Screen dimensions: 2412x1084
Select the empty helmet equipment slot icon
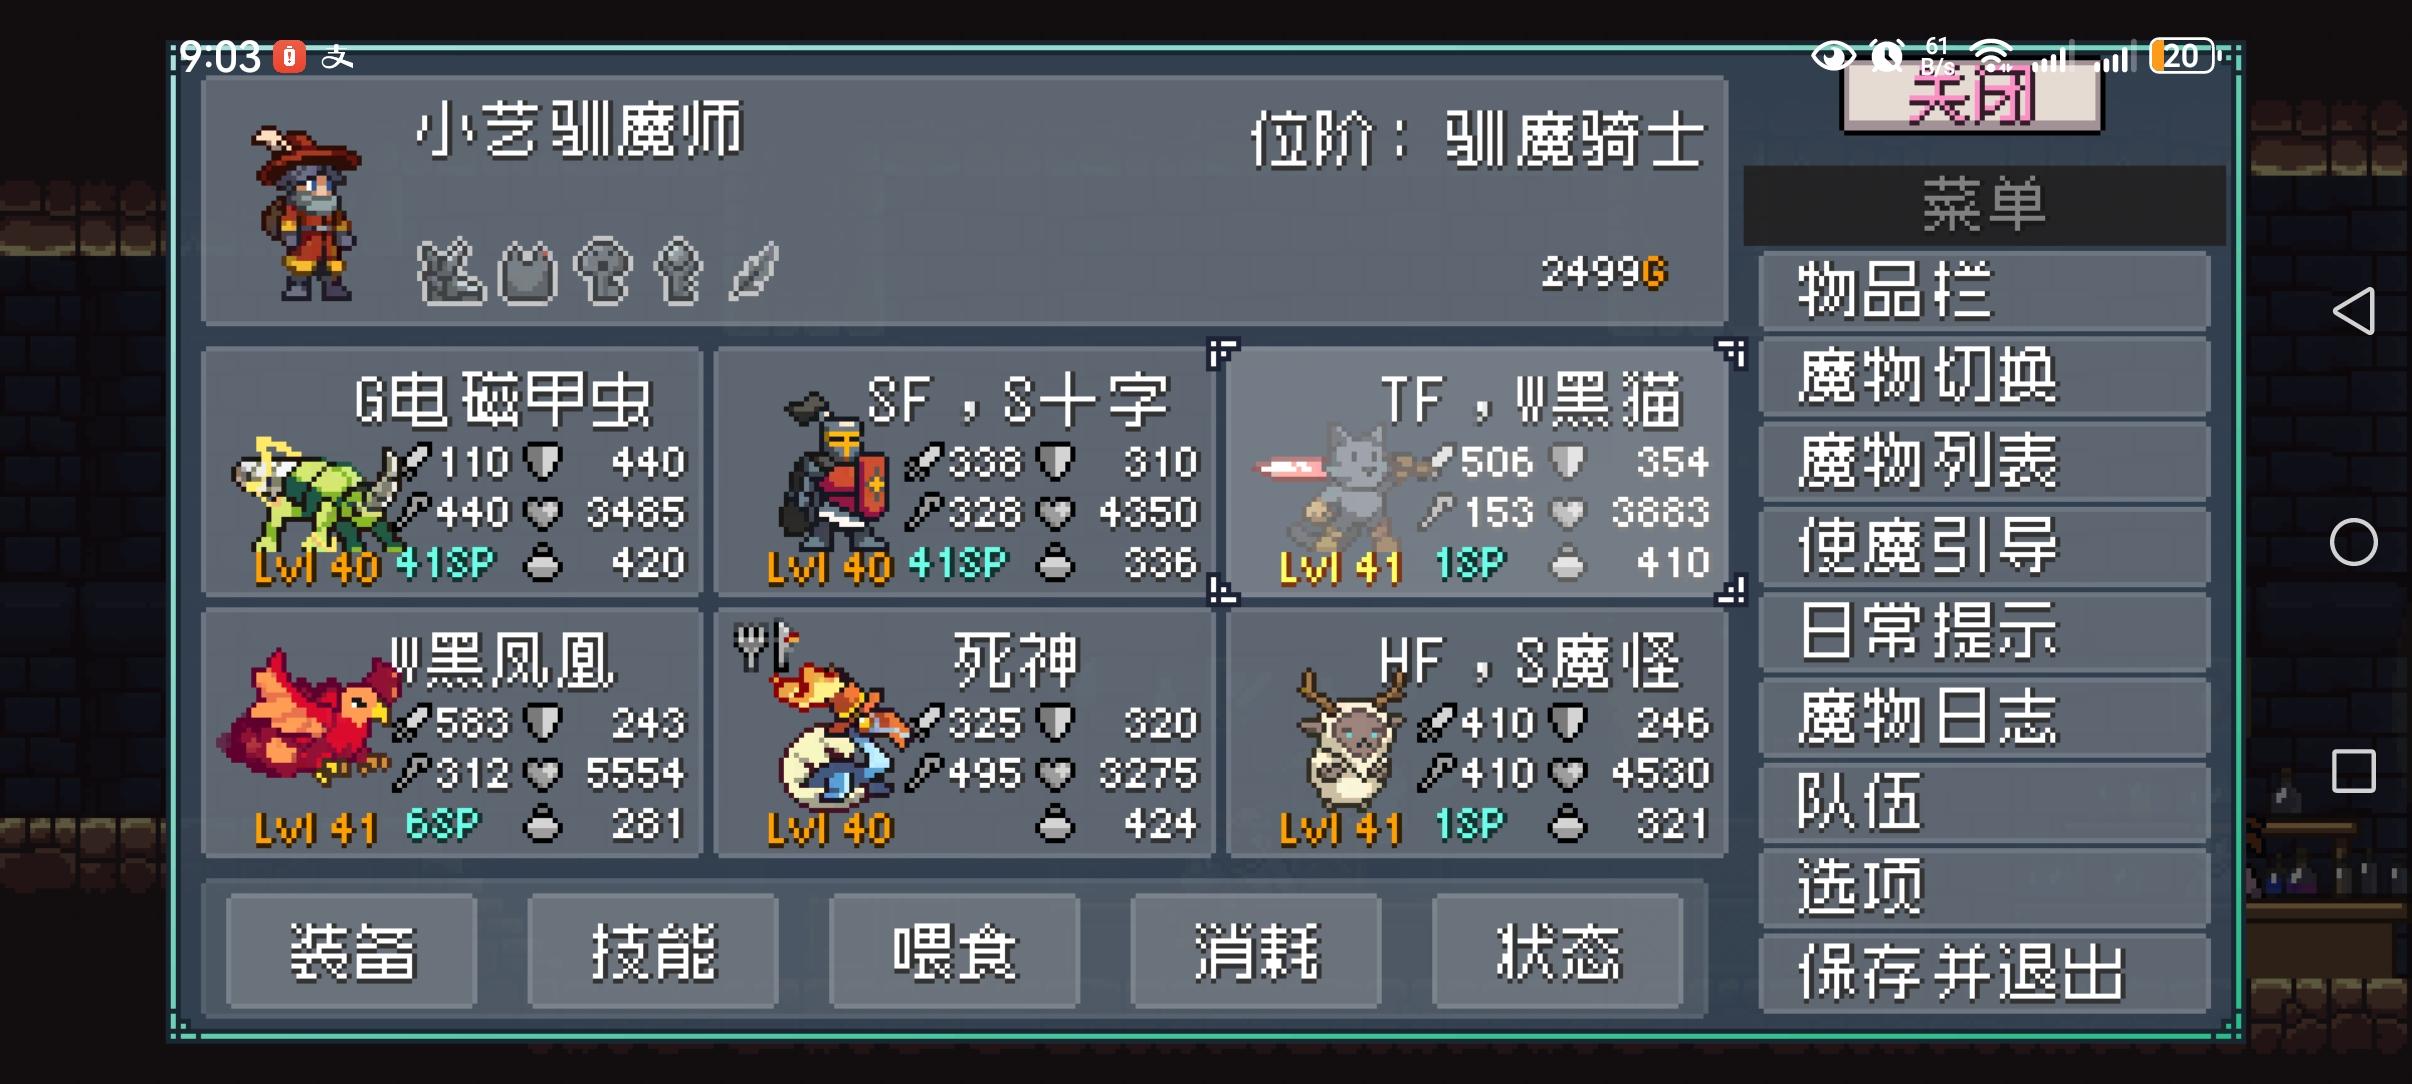tap(603, 271)
